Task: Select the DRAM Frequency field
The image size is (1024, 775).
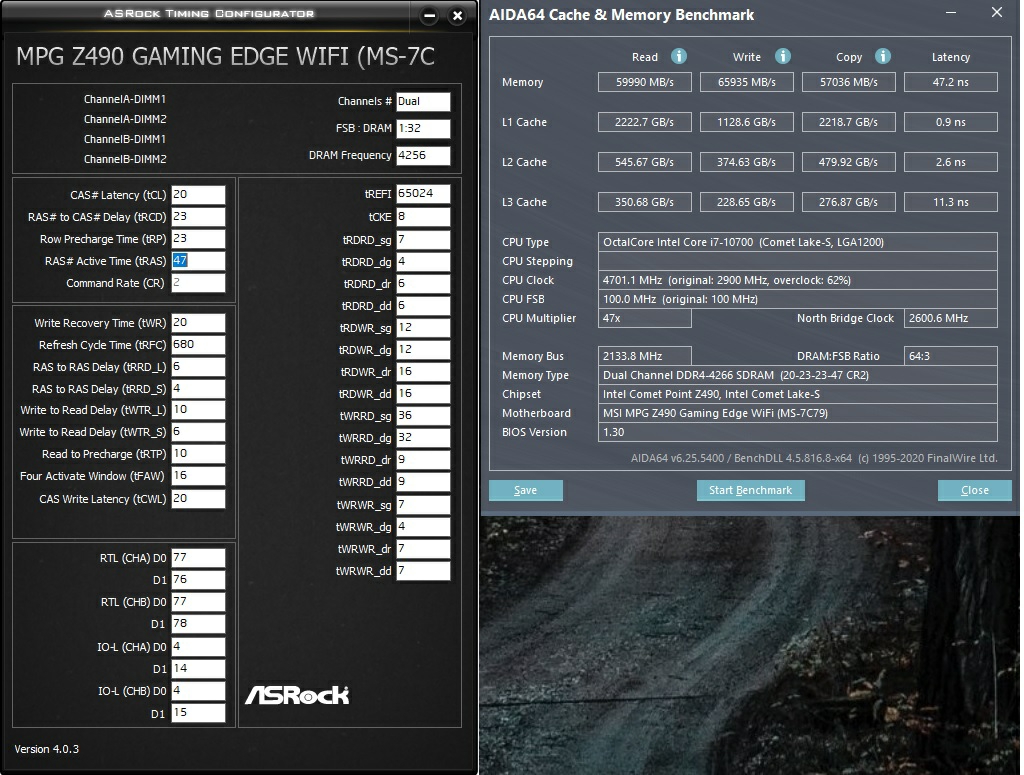Action: 423,155
